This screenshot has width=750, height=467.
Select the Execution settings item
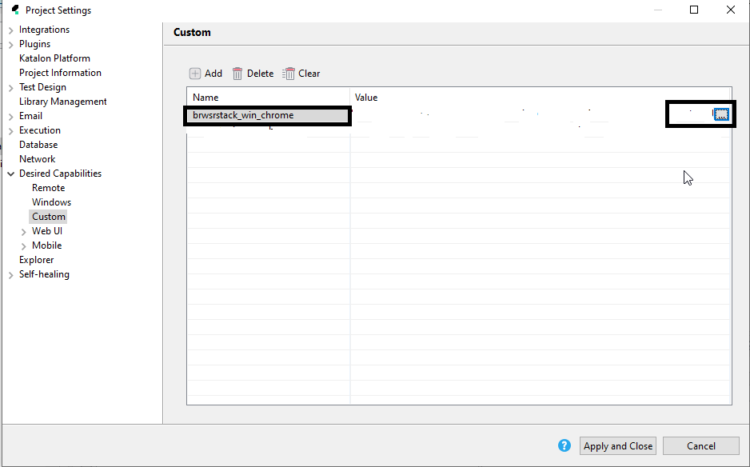pos(40,130)
